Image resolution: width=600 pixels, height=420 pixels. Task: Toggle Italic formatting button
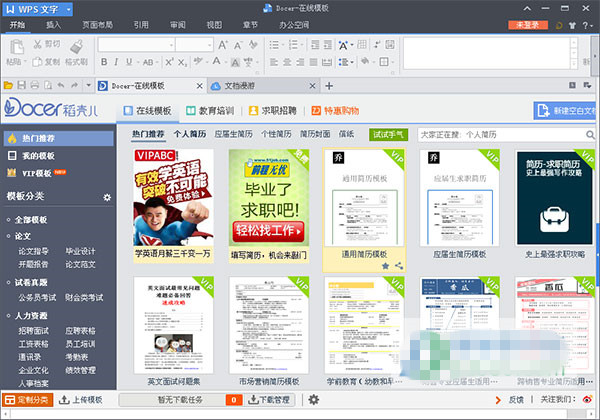click(x=116, y=62)
